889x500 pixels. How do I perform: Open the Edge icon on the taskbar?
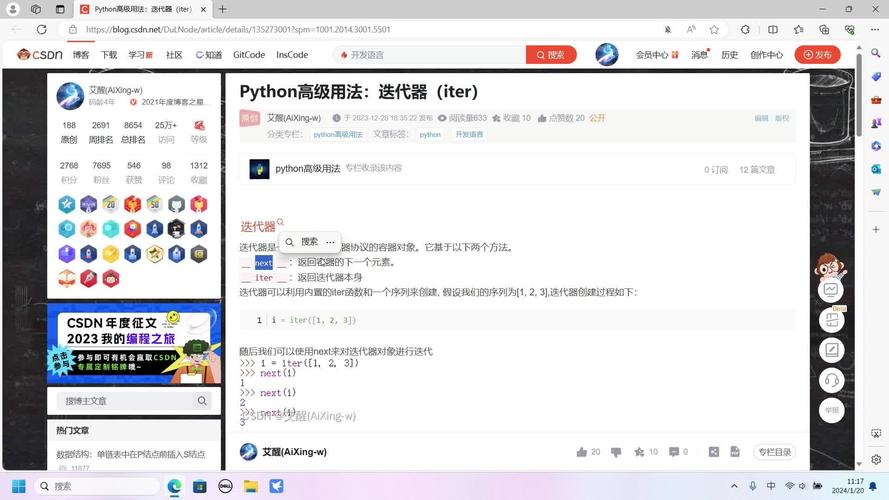[174, 486]
